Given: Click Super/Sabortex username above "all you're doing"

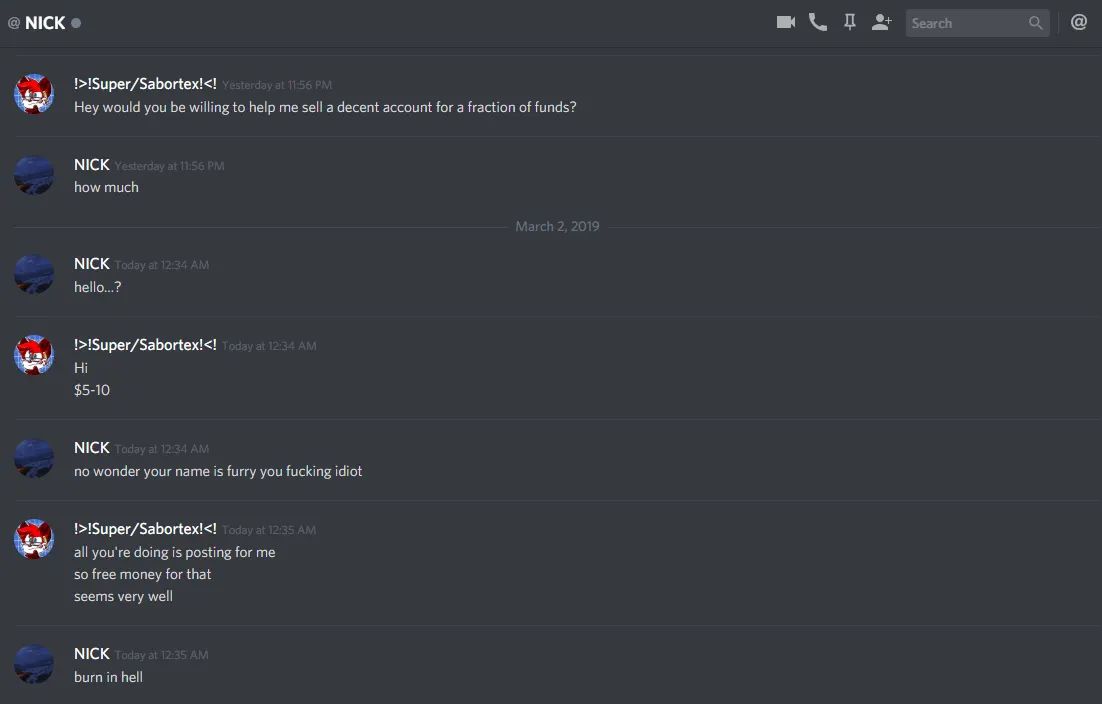Looking at the screenshot, I should (x=145, y=529).
